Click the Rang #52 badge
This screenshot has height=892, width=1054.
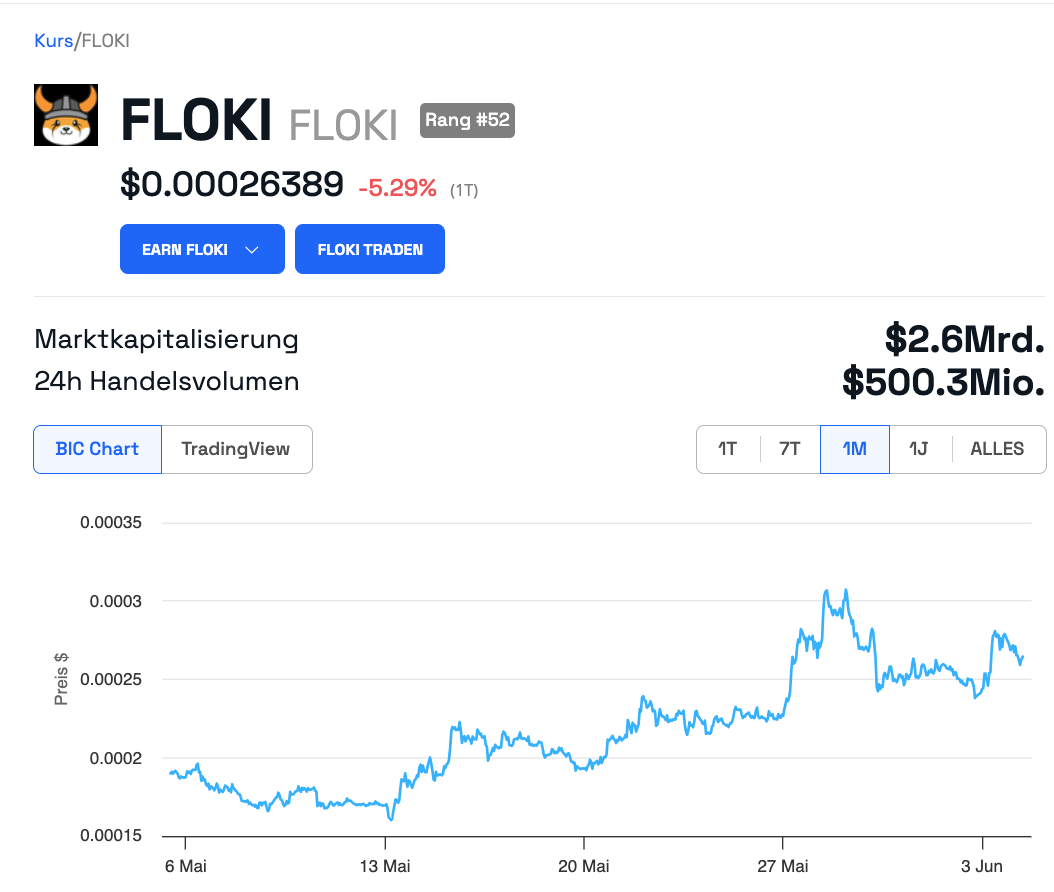click(x=467, y=121)
